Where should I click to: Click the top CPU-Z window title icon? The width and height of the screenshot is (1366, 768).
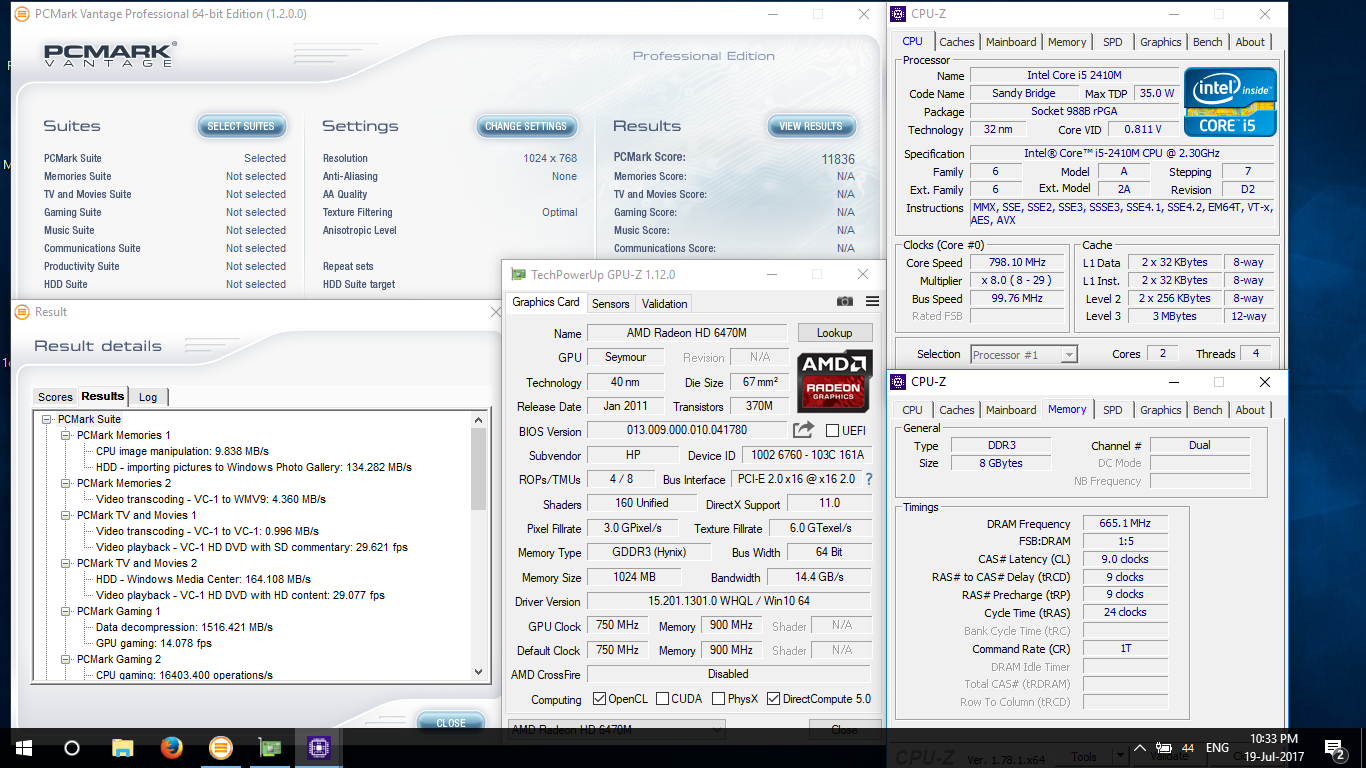pos(897,14)
